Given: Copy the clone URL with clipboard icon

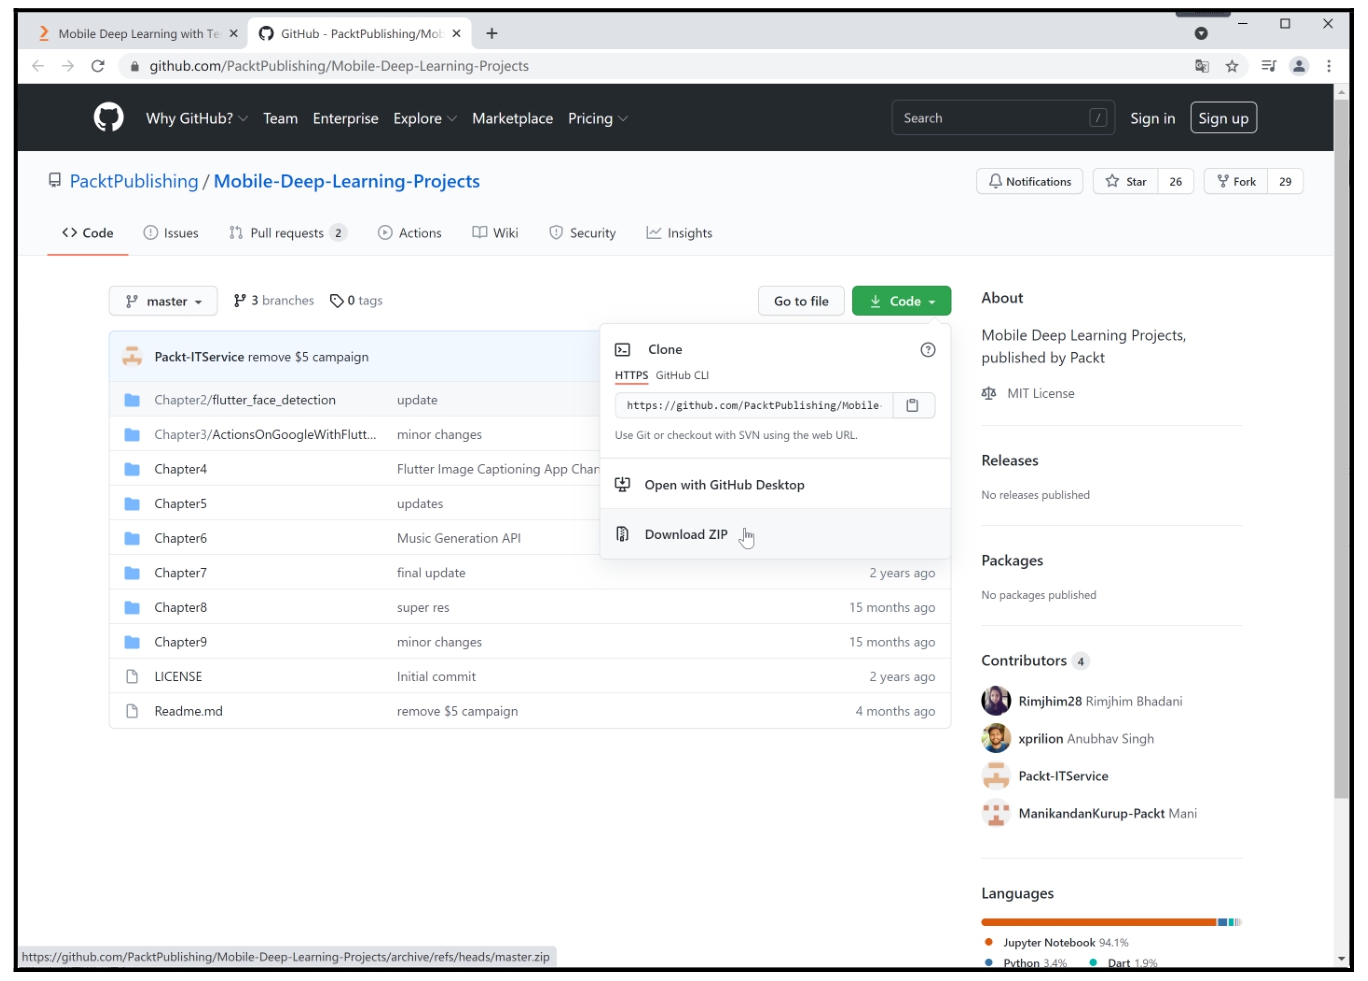Looking at the screenshot, I should point(912,405).
